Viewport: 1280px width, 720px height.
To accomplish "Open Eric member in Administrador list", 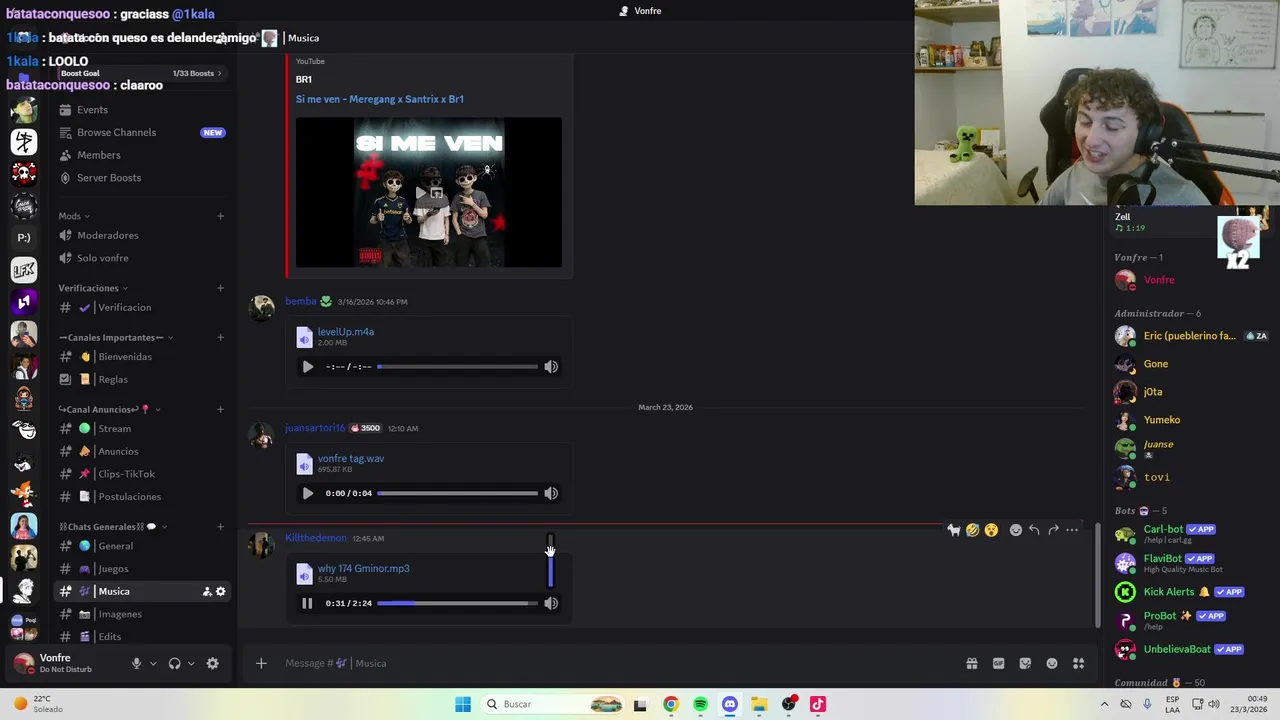I will [1191, 337].
